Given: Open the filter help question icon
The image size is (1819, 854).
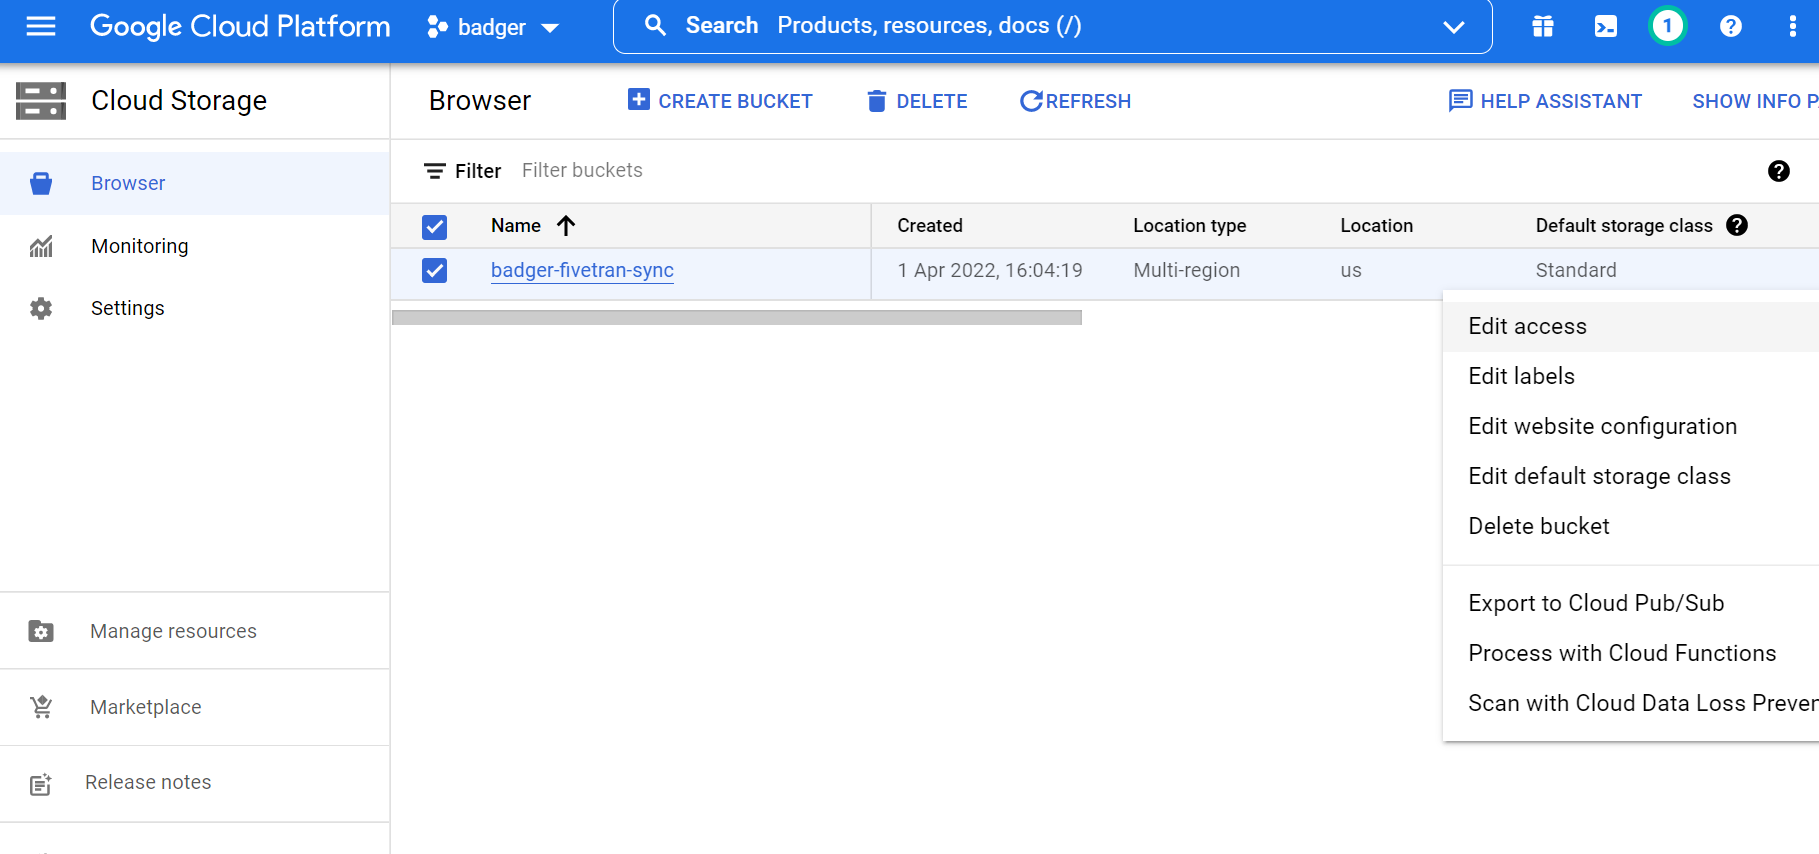Looking at the screenshot, I should (1779, 171).
